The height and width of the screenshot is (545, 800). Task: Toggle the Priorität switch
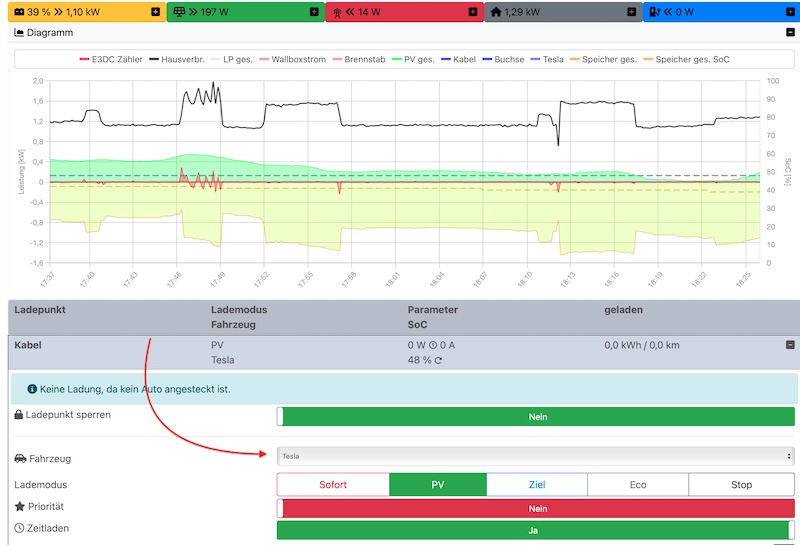(x=535, y=508)
